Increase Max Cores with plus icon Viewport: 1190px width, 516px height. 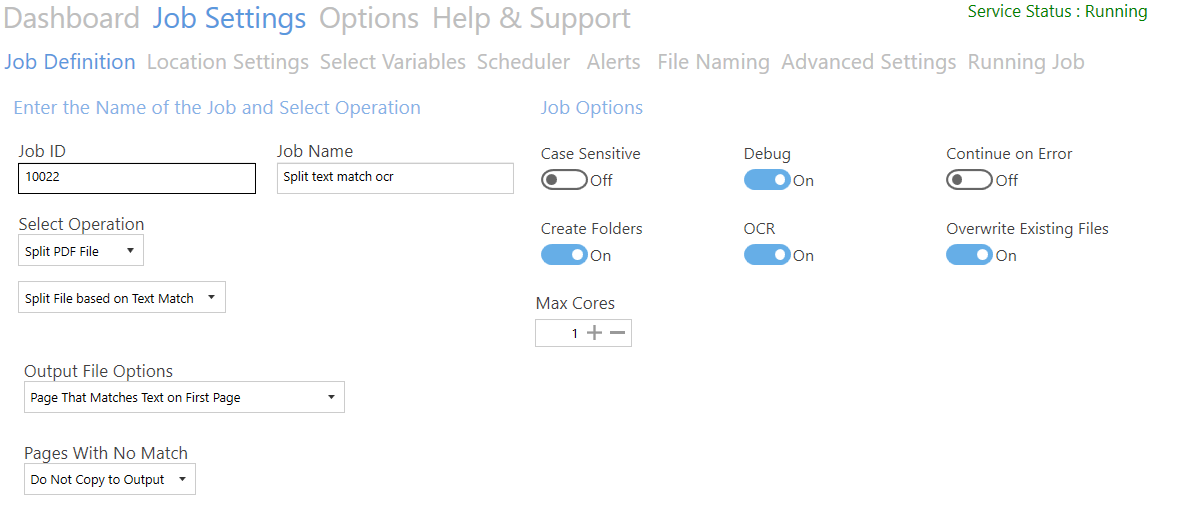[594, 333]
